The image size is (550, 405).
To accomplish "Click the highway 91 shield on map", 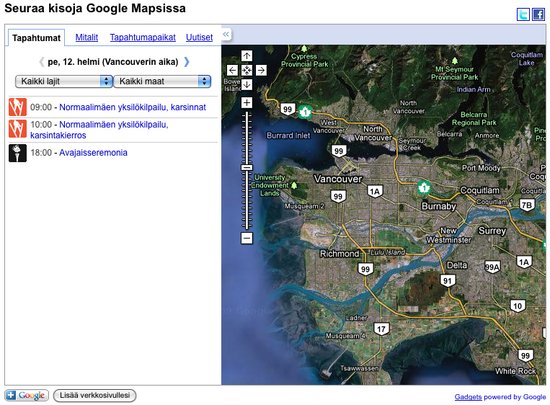I will tap(447, 281).
